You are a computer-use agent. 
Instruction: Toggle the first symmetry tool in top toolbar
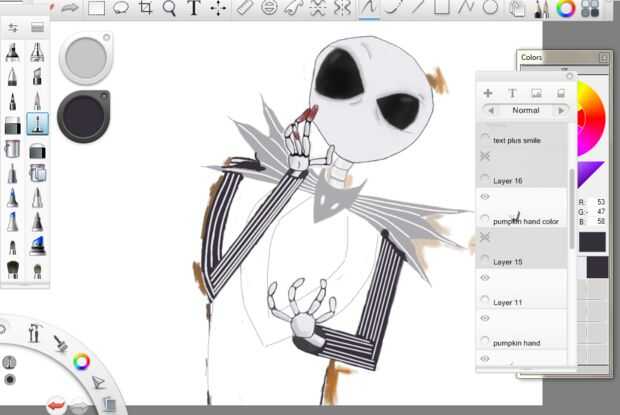coord(318,8)
